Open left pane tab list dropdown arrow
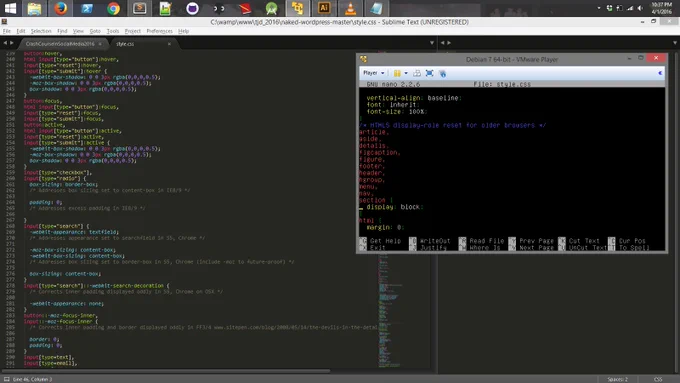 point(432,43)
